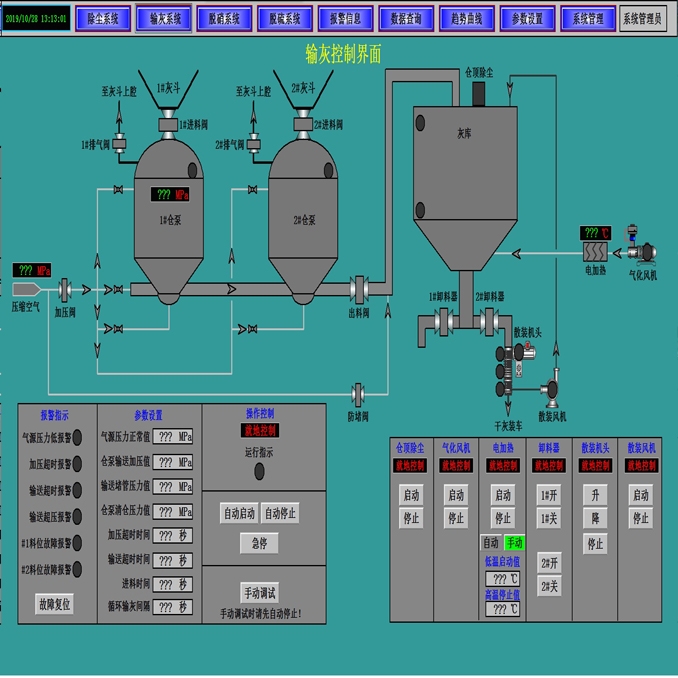Click the 卸料器 1#开 button
This screenshot has width=678, height=678.
pos(549,495)
